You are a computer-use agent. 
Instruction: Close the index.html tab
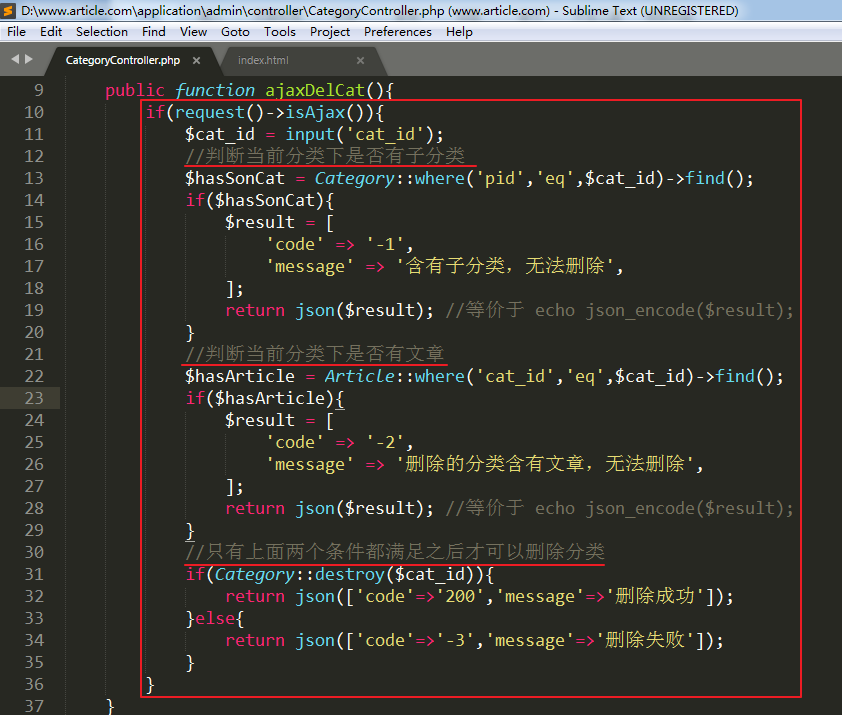pos(360,61)
